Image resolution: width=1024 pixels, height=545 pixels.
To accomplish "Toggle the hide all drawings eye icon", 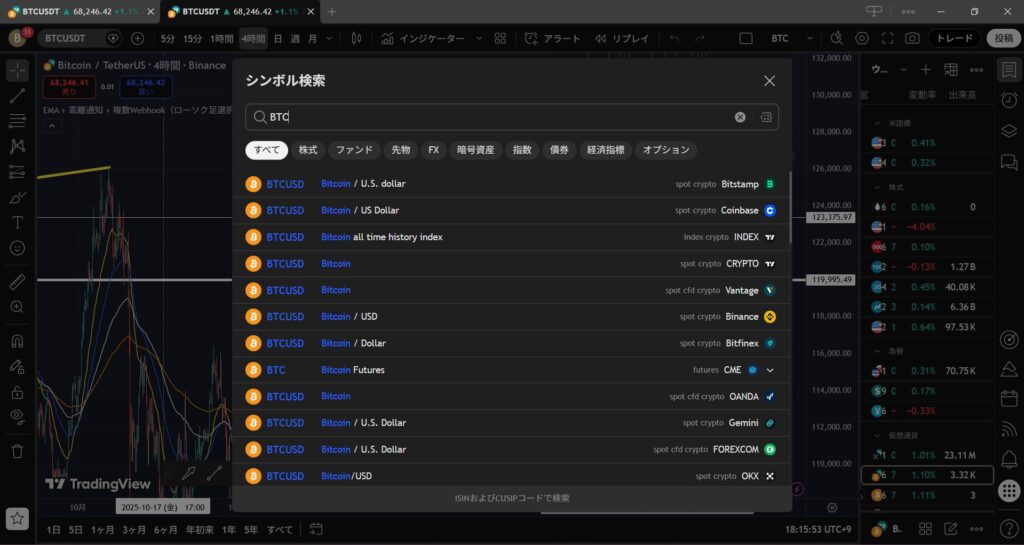I will coord(17,415).
